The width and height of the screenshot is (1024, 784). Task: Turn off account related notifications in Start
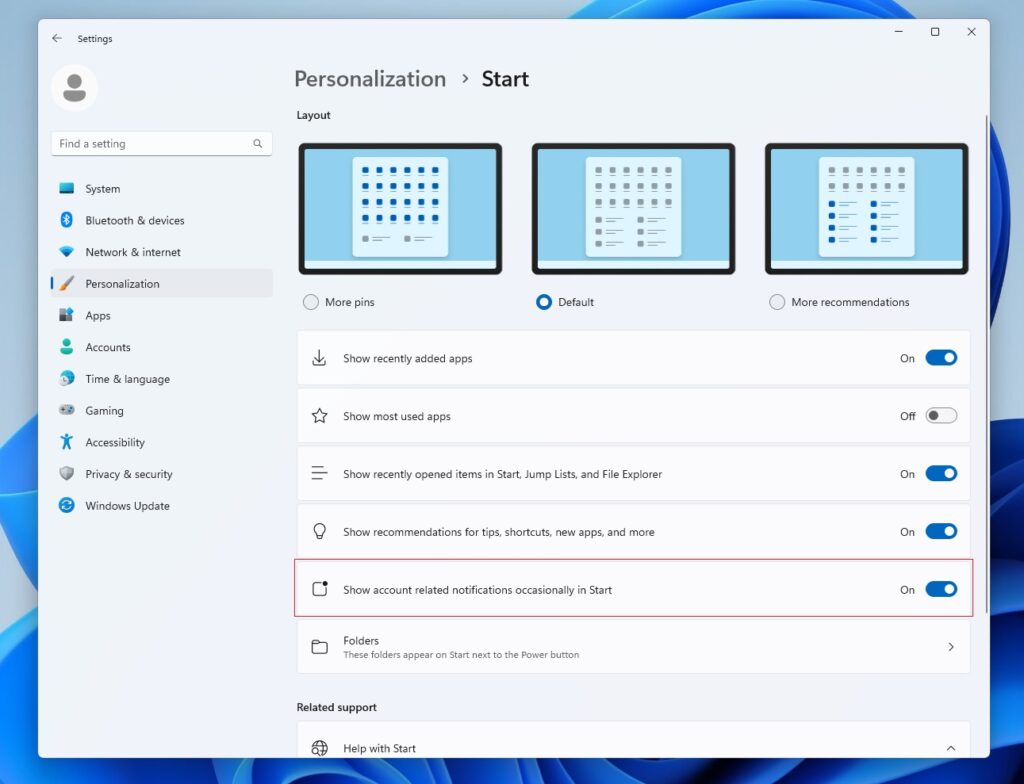(x=941, y=590)
